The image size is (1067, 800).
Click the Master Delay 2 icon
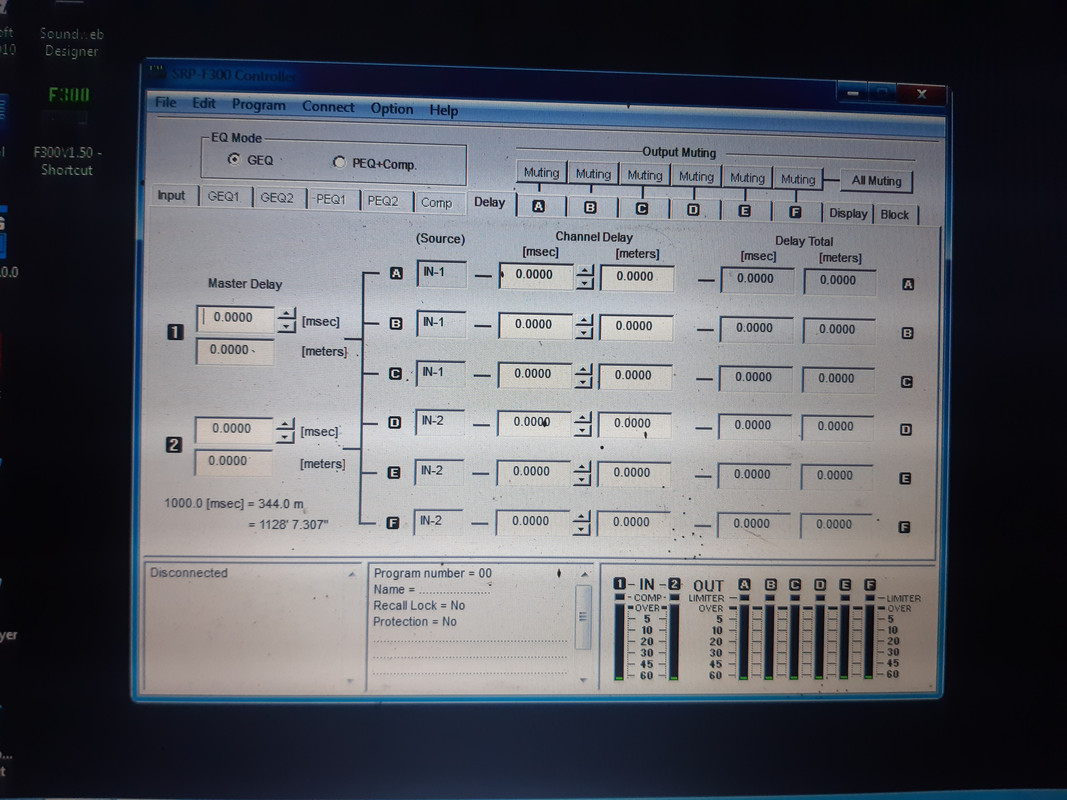click(x=174, y=445)
